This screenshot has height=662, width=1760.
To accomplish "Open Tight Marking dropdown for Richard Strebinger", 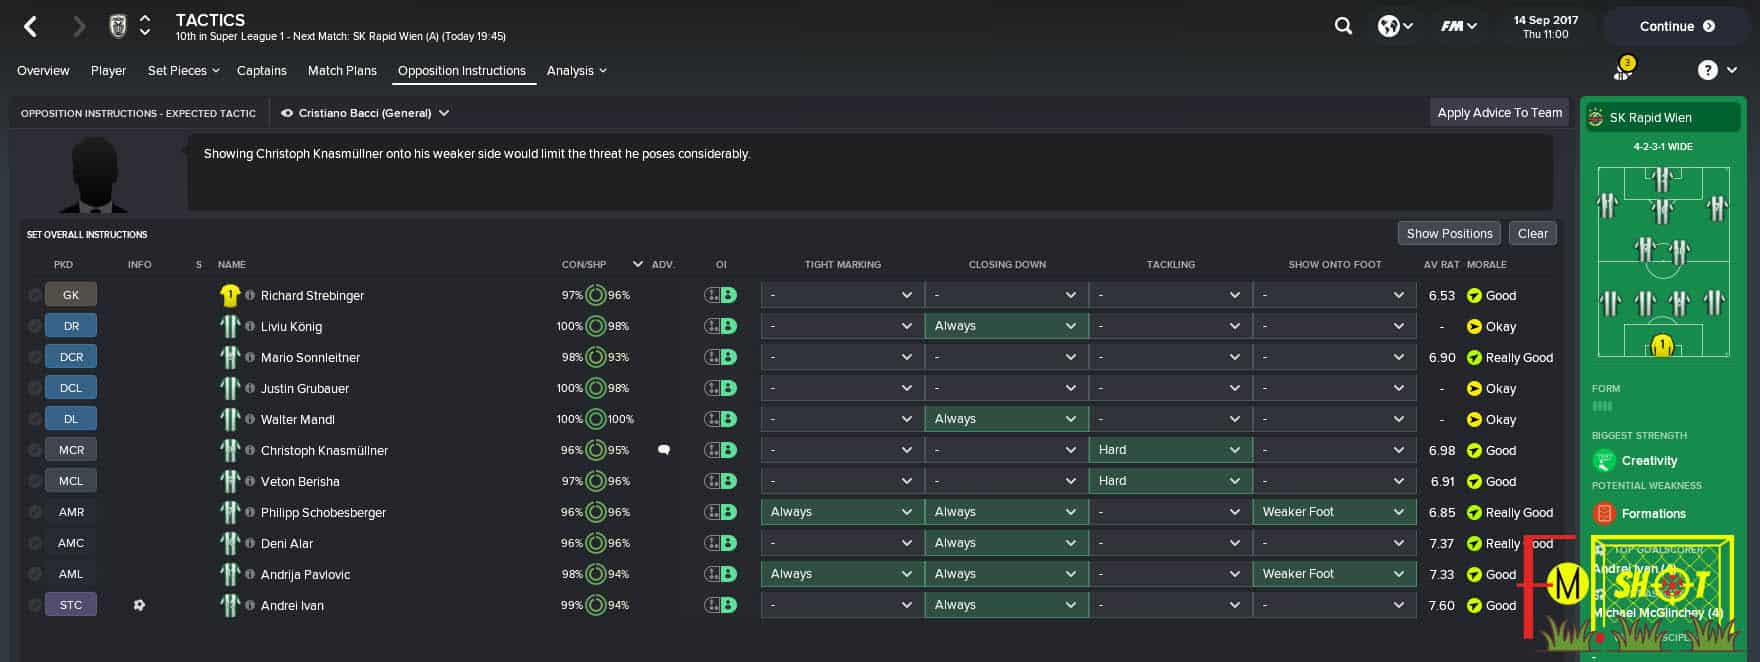I will point(842,295).
